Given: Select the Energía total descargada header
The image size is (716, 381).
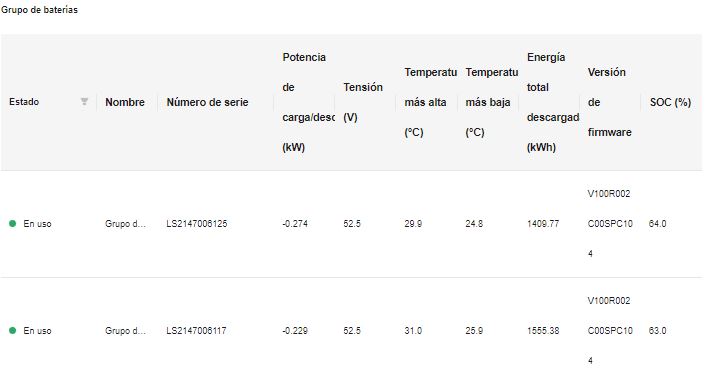Looking at the screenshot, I should coord(553,102).
